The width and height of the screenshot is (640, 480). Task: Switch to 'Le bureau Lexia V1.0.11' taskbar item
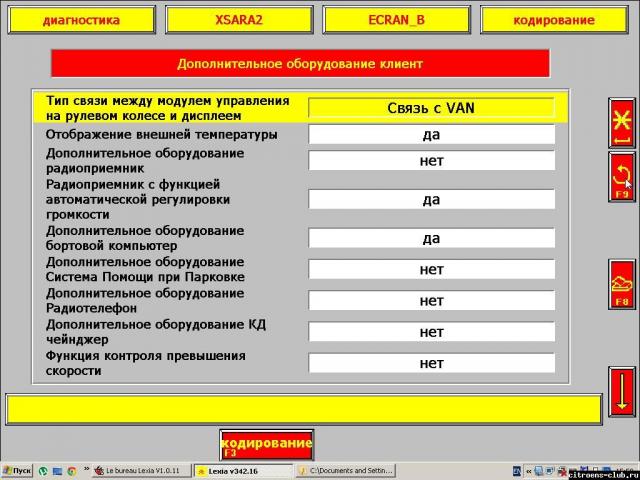pos(141,471)
